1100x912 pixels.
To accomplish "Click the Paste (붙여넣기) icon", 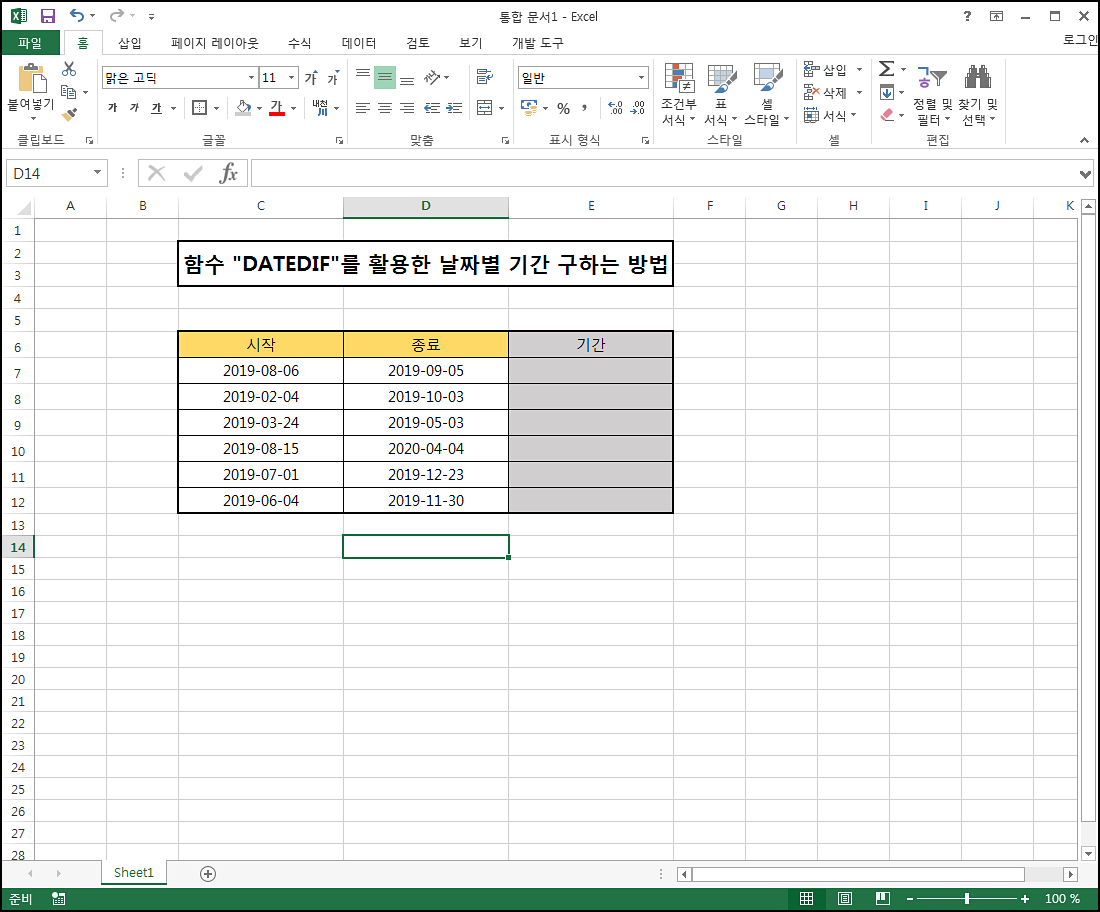I will coord(32,79).
